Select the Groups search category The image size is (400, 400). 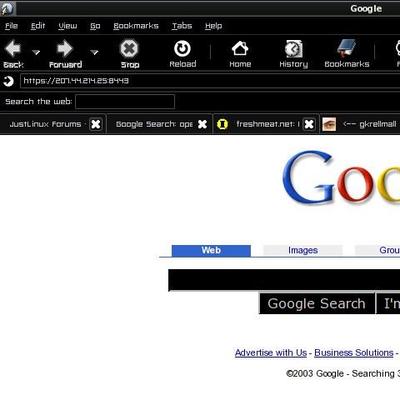tap(377, 250)
